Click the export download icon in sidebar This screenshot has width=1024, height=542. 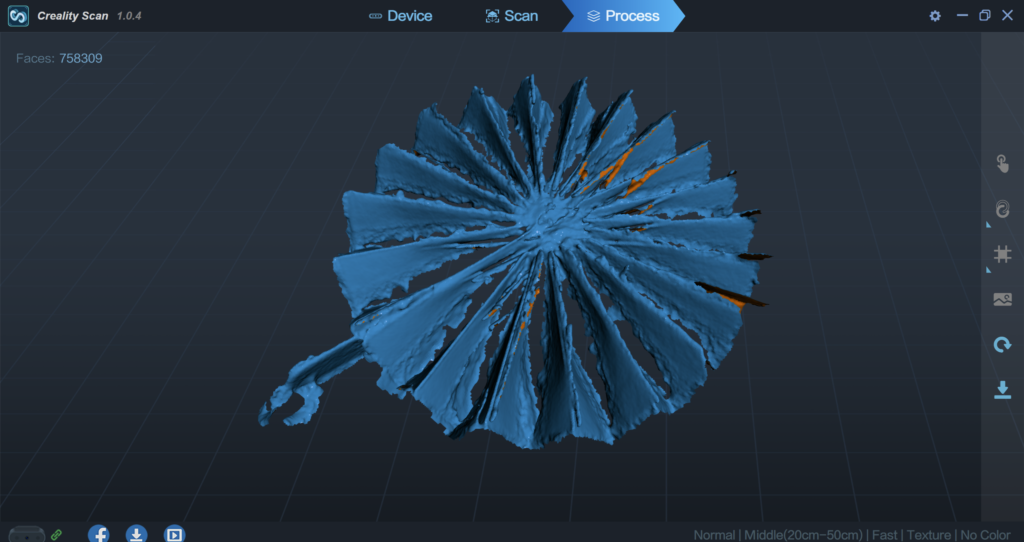1002,390
